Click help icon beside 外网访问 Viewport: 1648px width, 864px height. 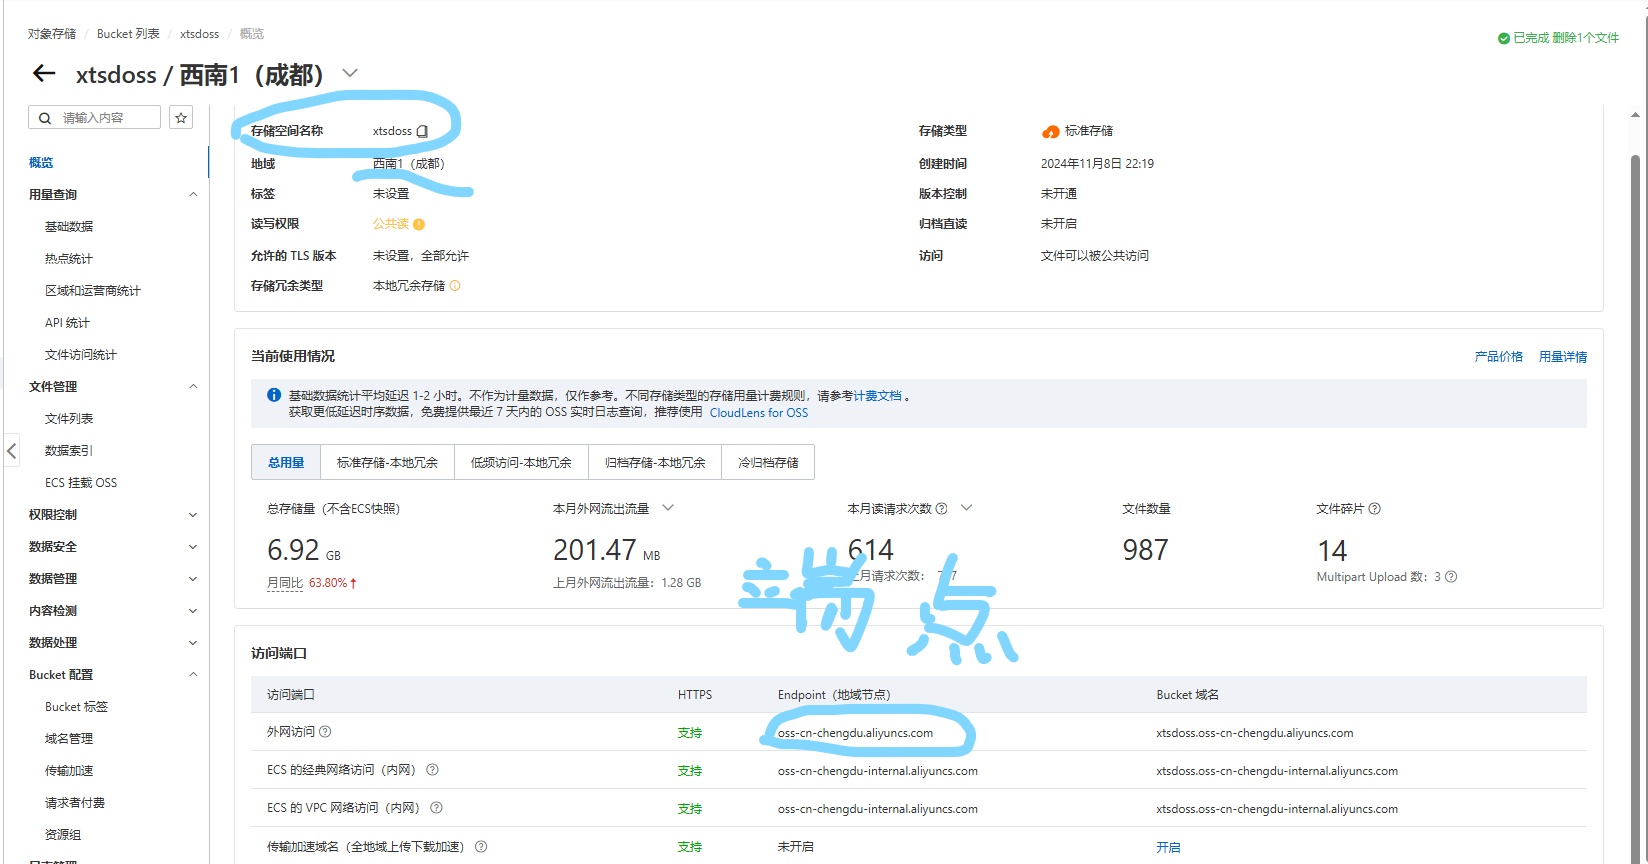(325, 732)
